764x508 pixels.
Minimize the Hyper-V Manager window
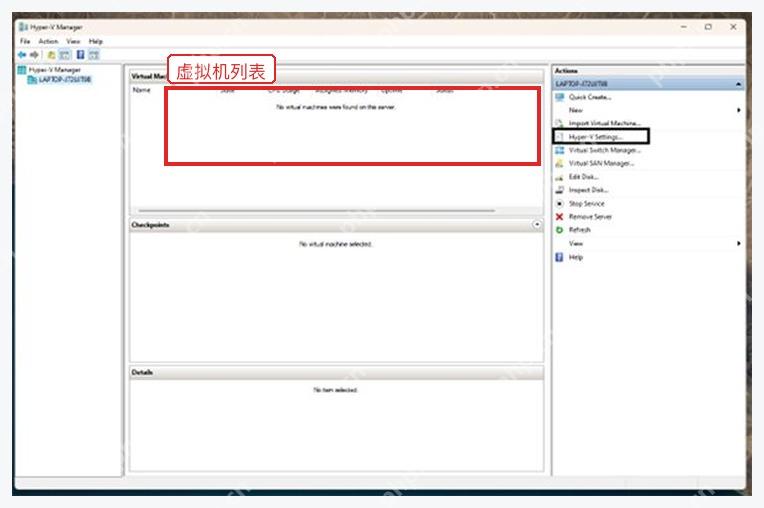coord(684,27)
